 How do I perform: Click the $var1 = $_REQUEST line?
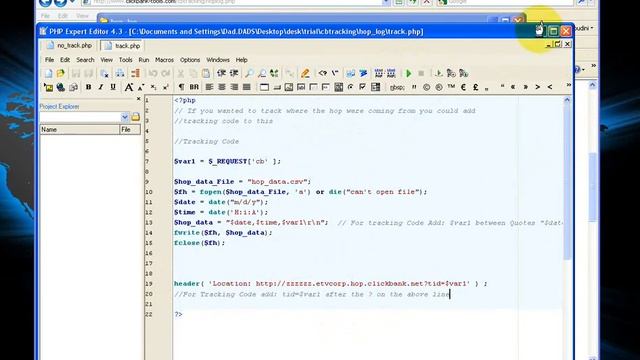pyautogui.click(x=227, y=161)
